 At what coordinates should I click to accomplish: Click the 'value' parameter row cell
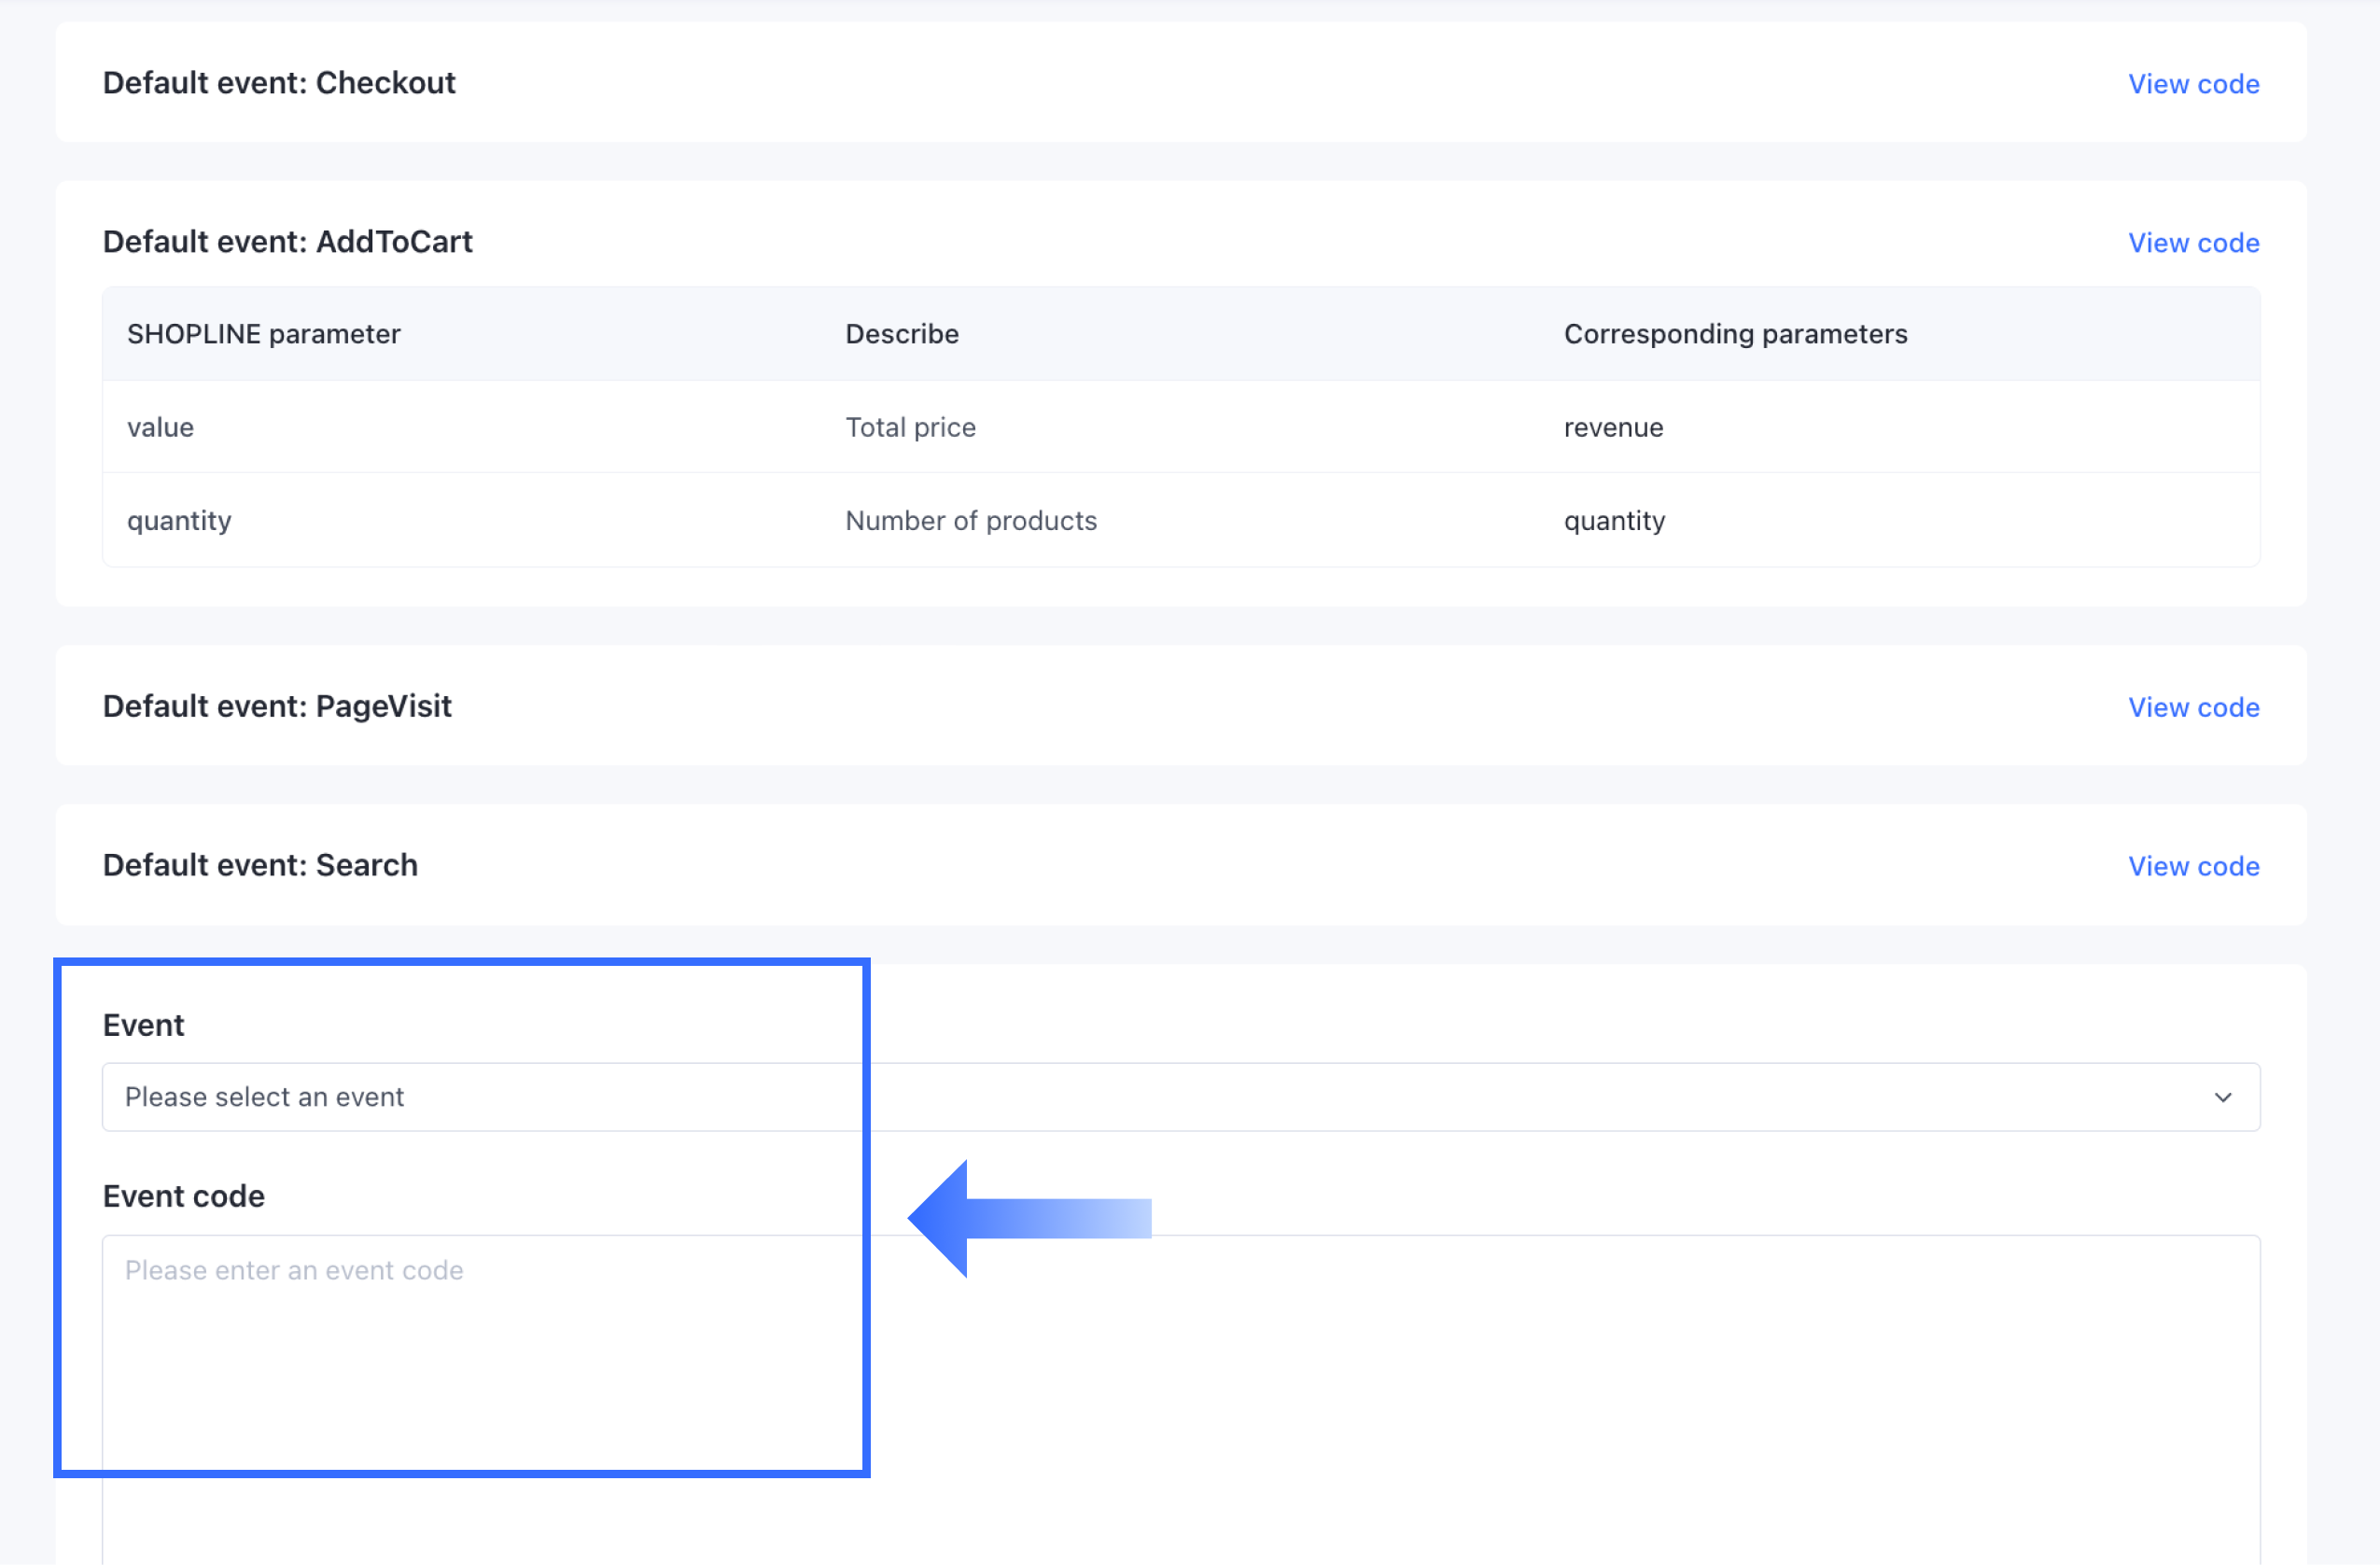pyautogui.click(x=160, y=427)
